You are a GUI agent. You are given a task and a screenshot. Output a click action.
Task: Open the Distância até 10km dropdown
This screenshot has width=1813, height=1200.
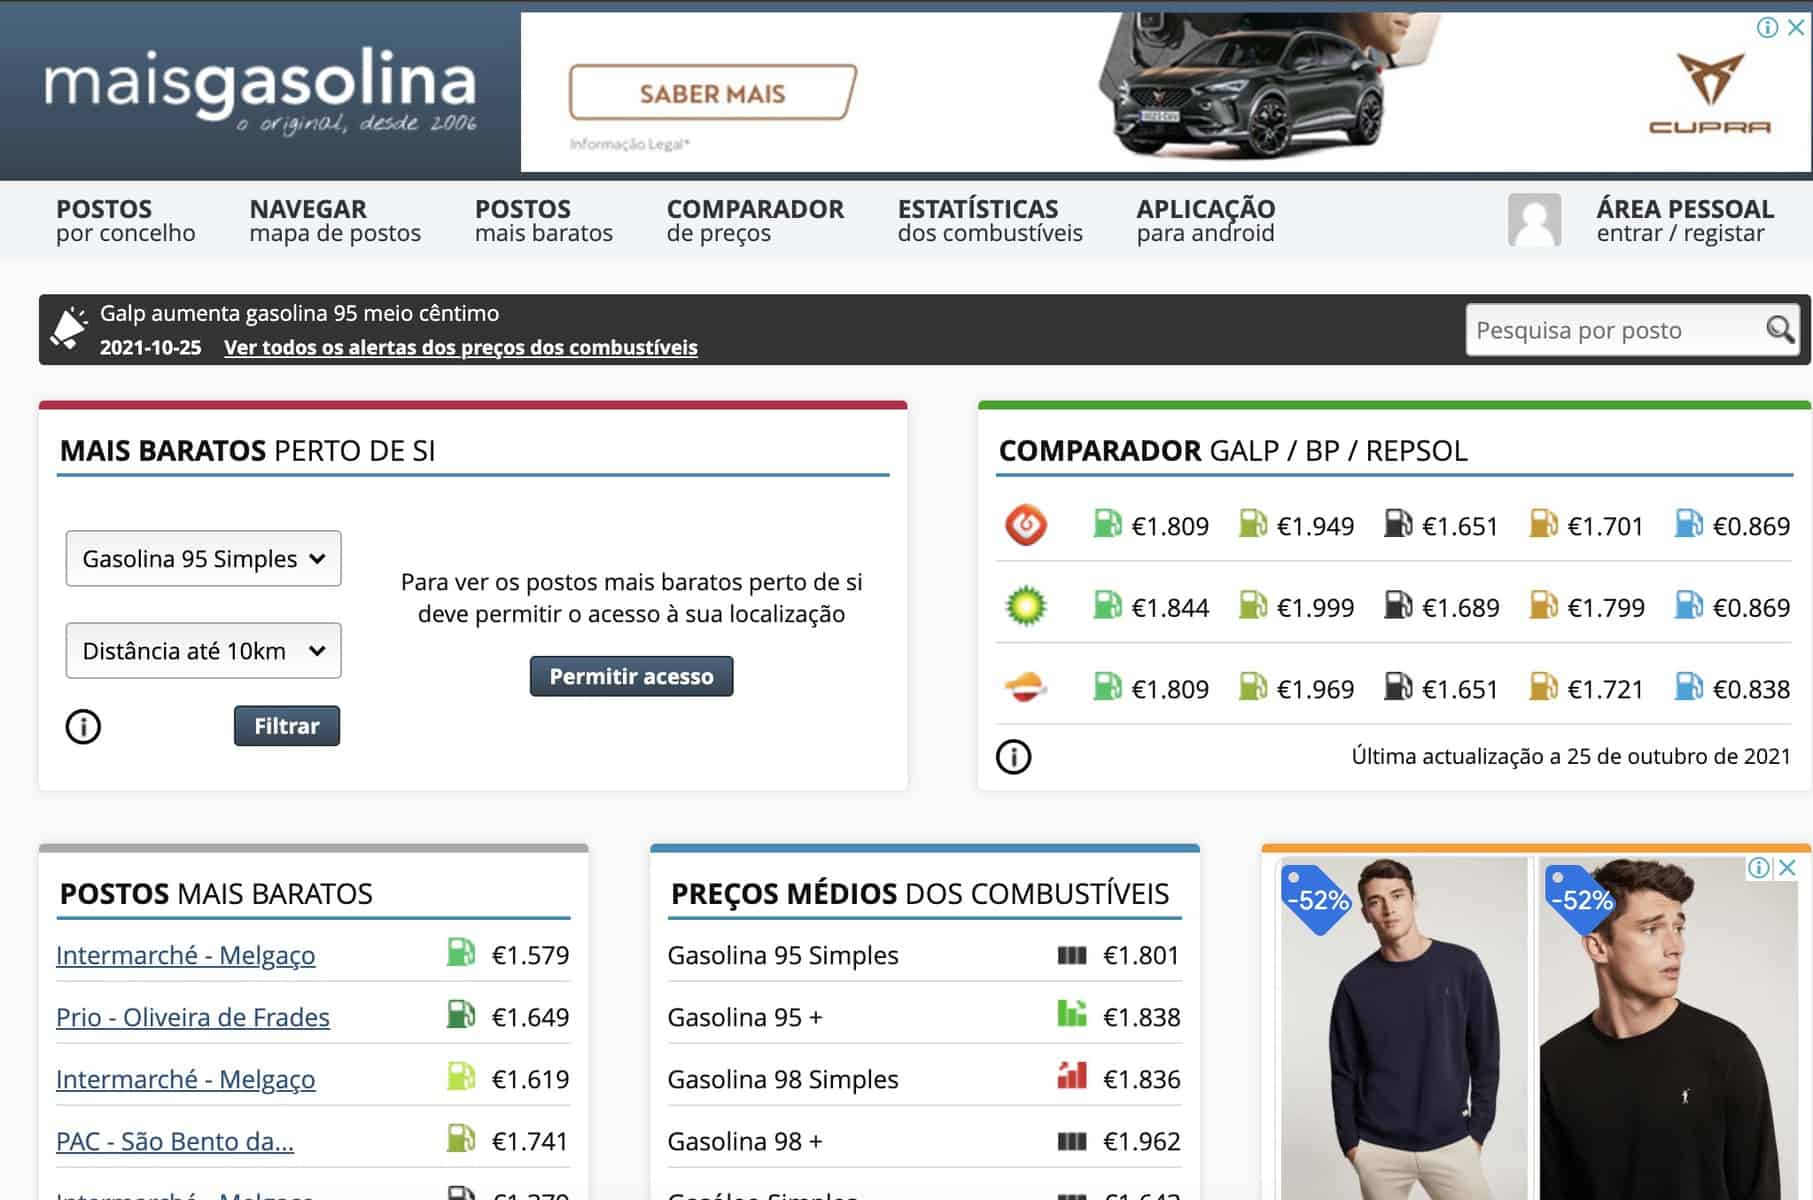[x=203, y=651]
